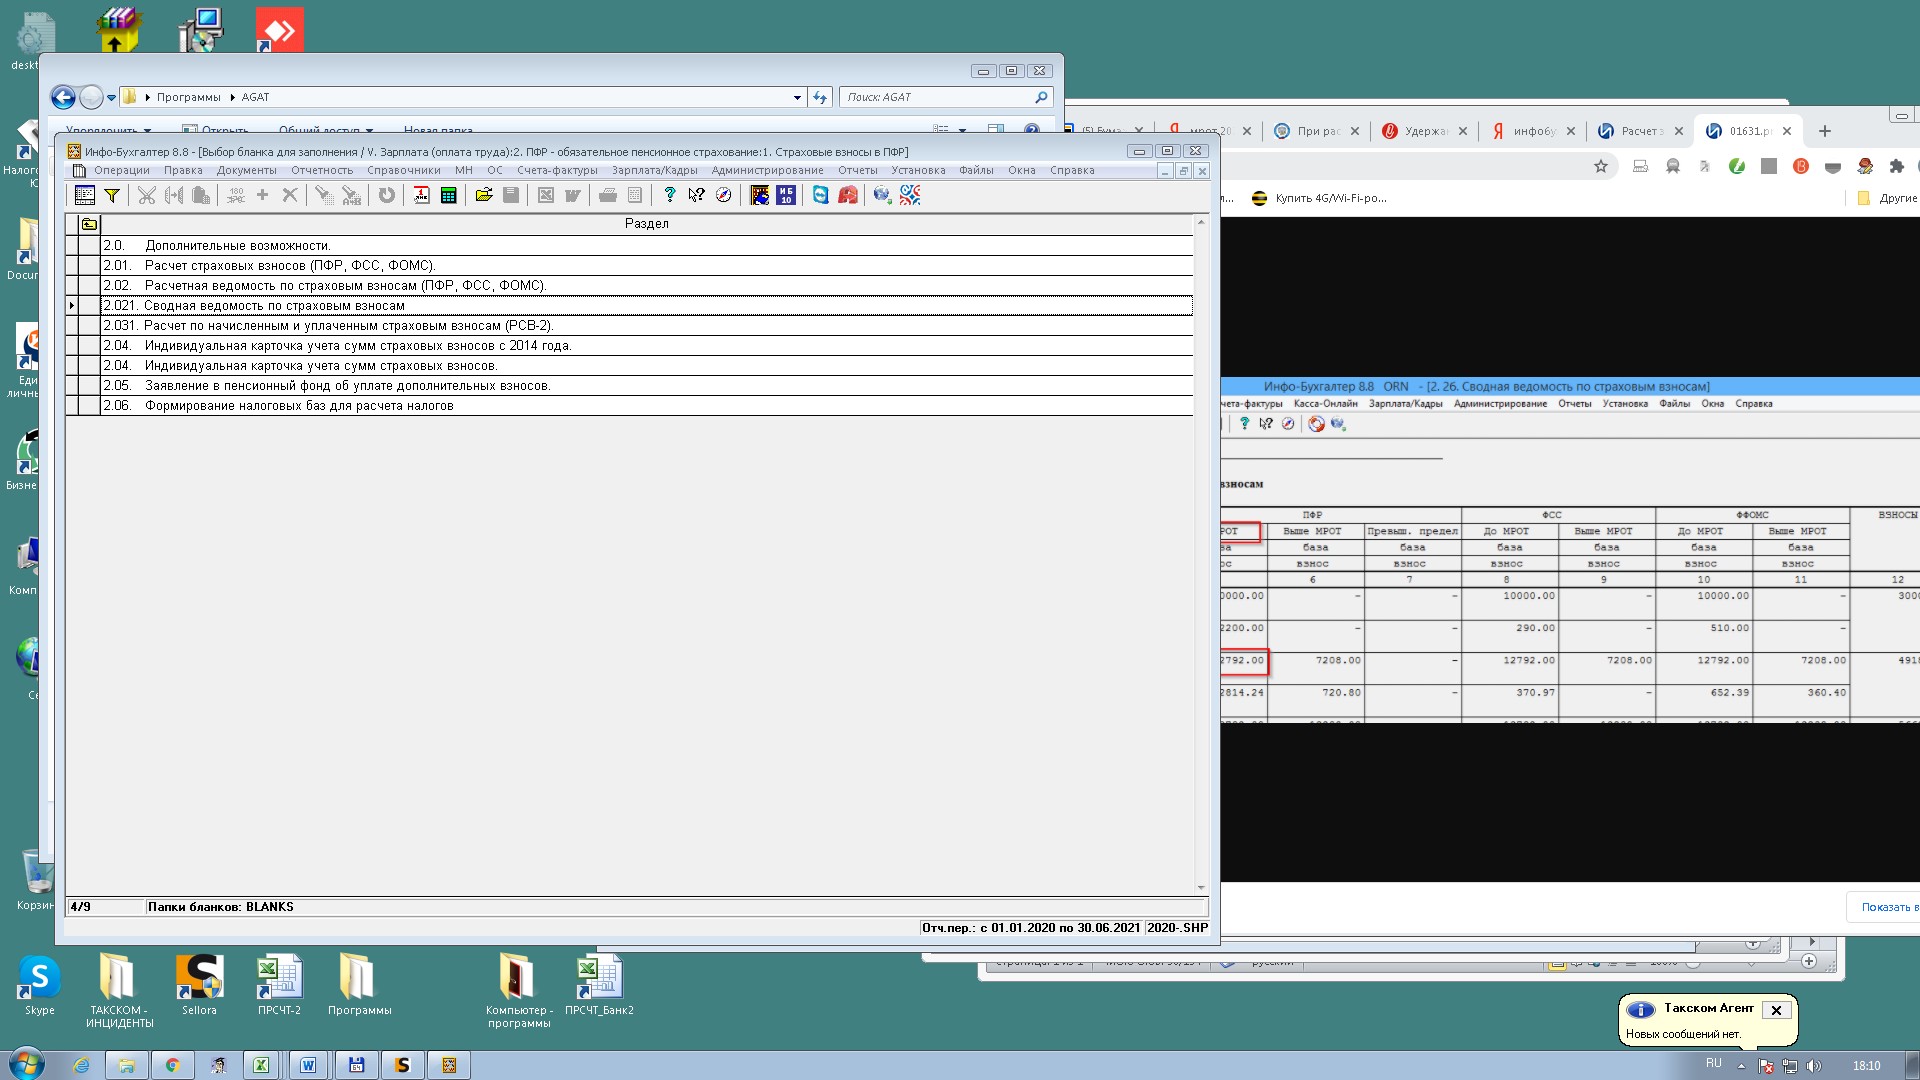Open the Explorer recent pages dropdown arrow
1920x1080 pixels.
[111, 97]
